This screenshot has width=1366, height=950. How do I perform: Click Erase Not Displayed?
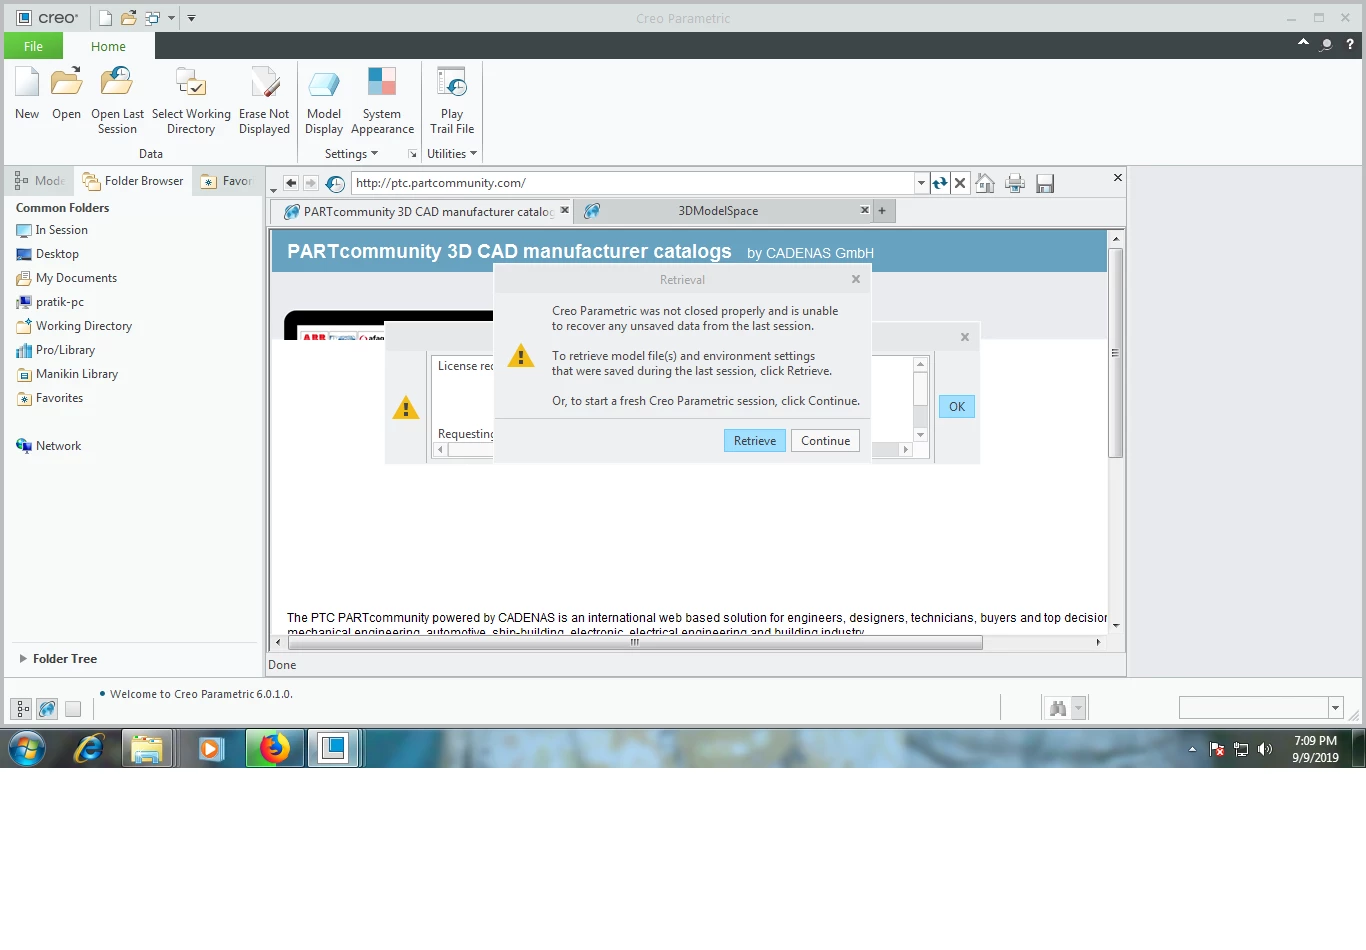pyautogui.click(x=264, y=100)
